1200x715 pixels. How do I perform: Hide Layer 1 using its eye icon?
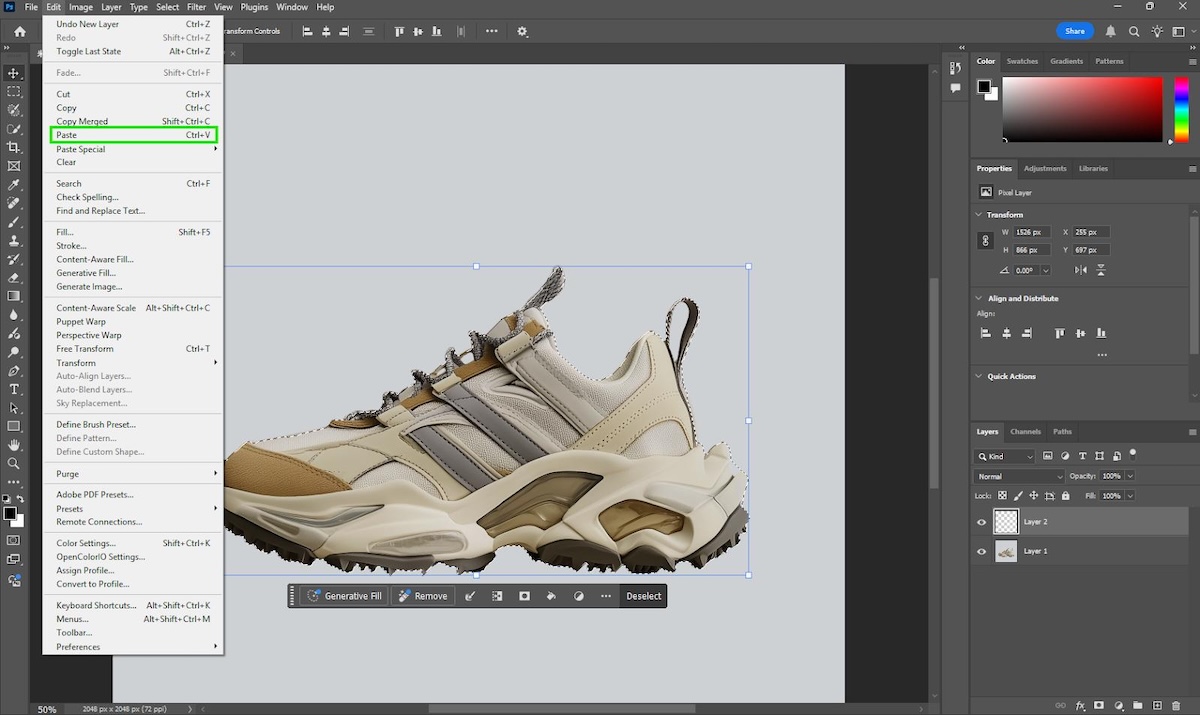click(982, 551)
